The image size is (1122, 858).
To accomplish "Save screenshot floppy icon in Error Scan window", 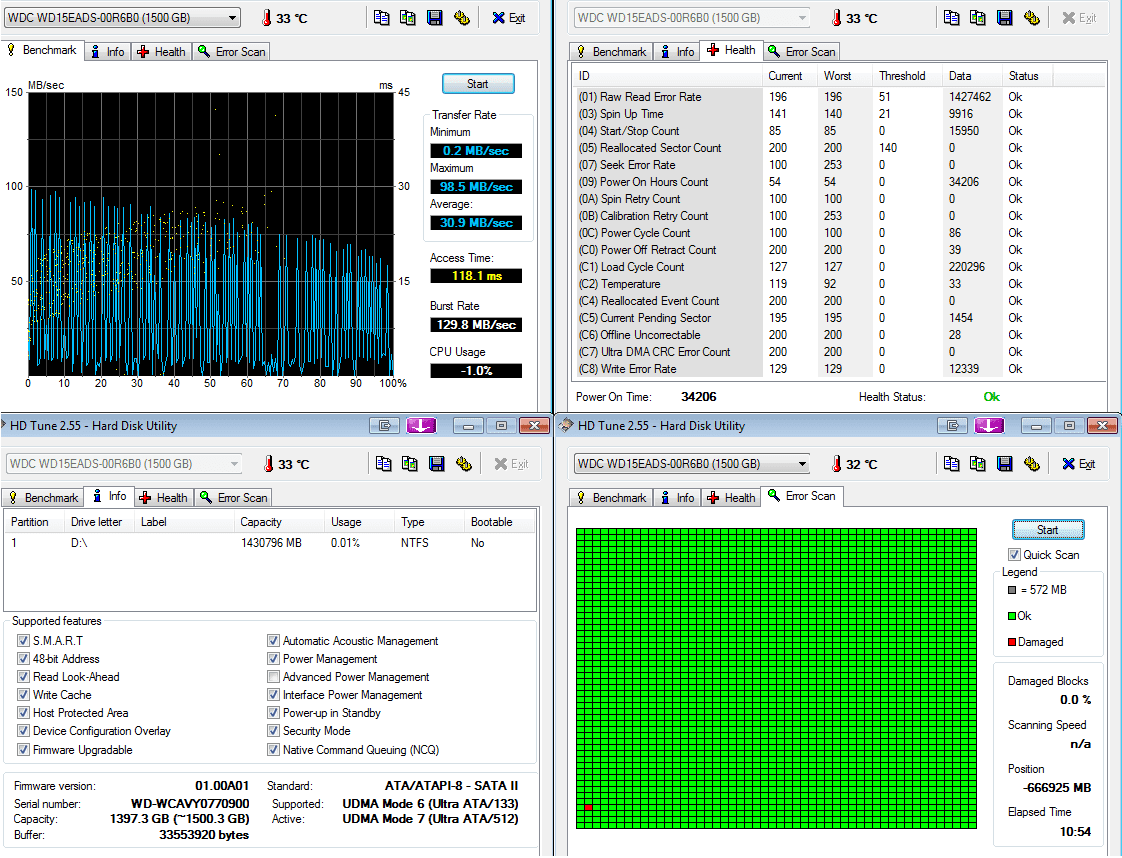I will (x=1005, y=464).
